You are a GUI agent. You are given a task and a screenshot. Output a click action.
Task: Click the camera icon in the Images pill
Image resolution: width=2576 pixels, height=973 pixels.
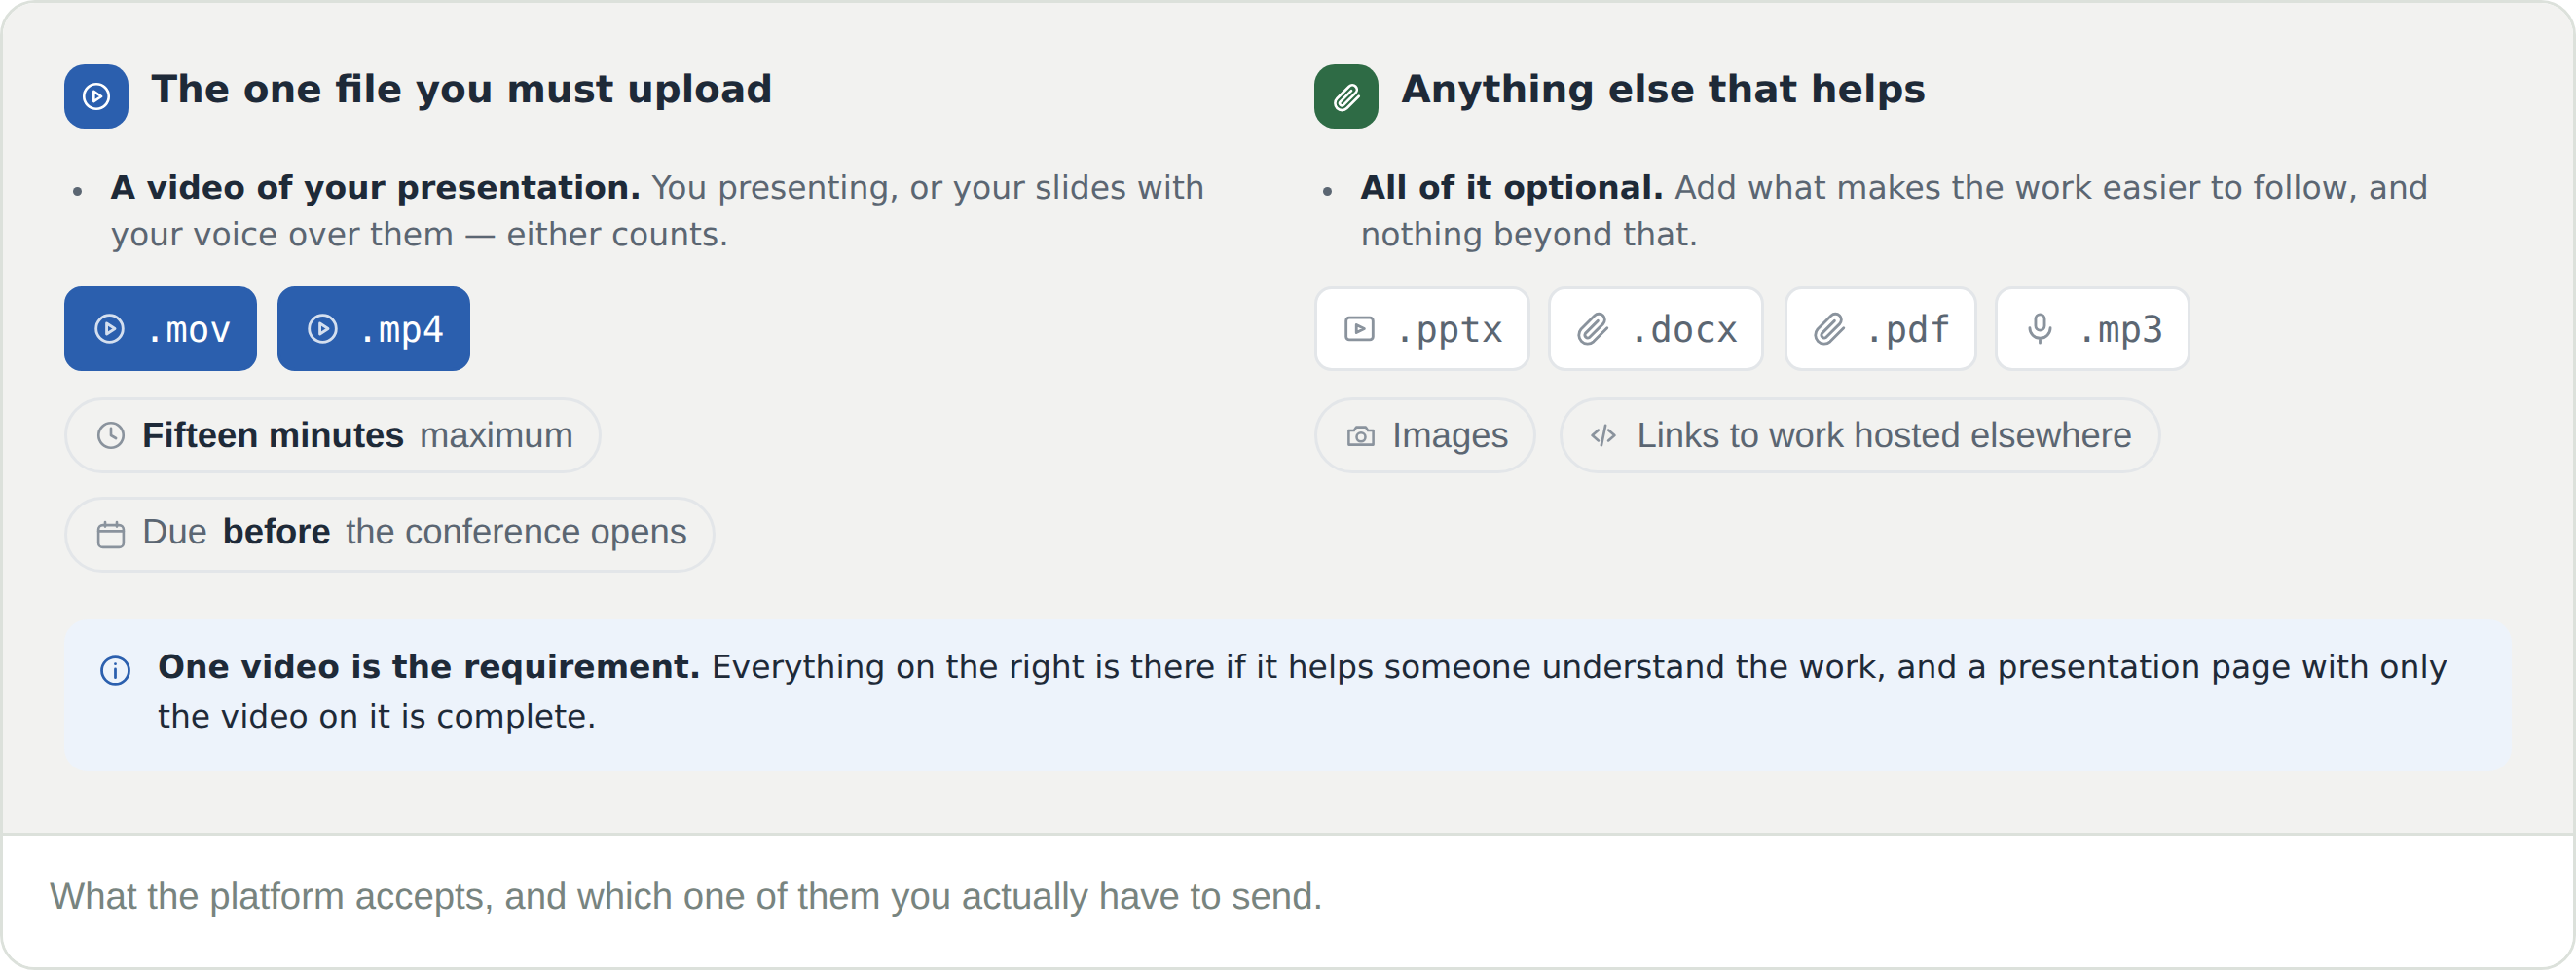point(1361,436)
